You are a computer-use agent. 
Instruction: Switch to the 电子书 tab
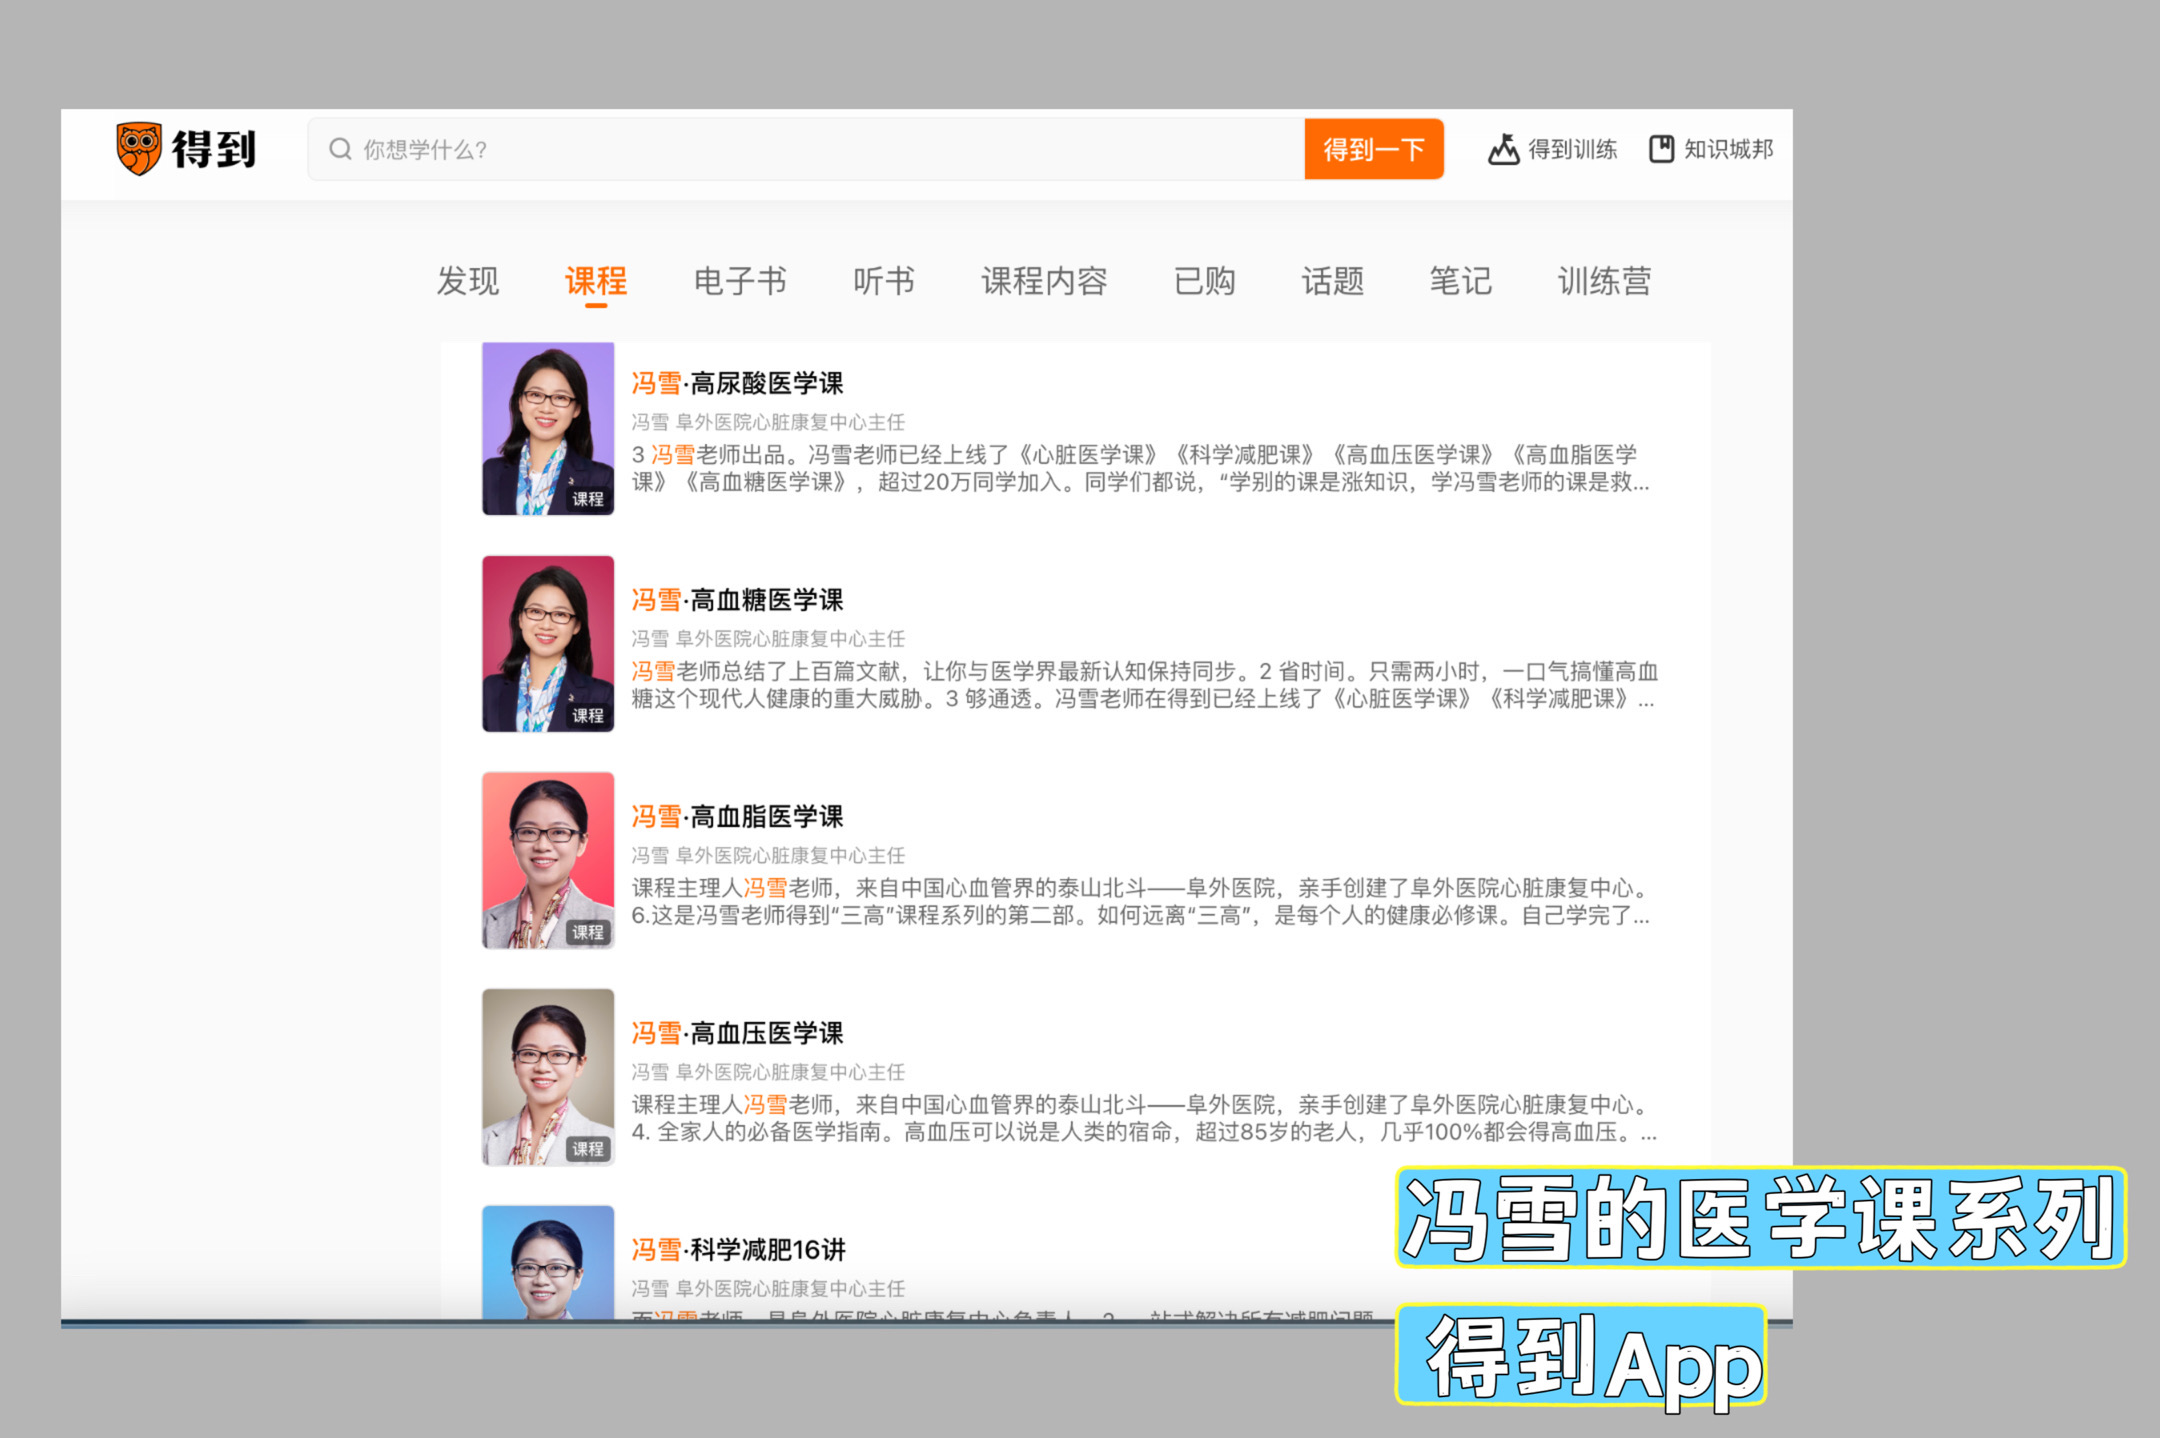[x=740, y=281]
